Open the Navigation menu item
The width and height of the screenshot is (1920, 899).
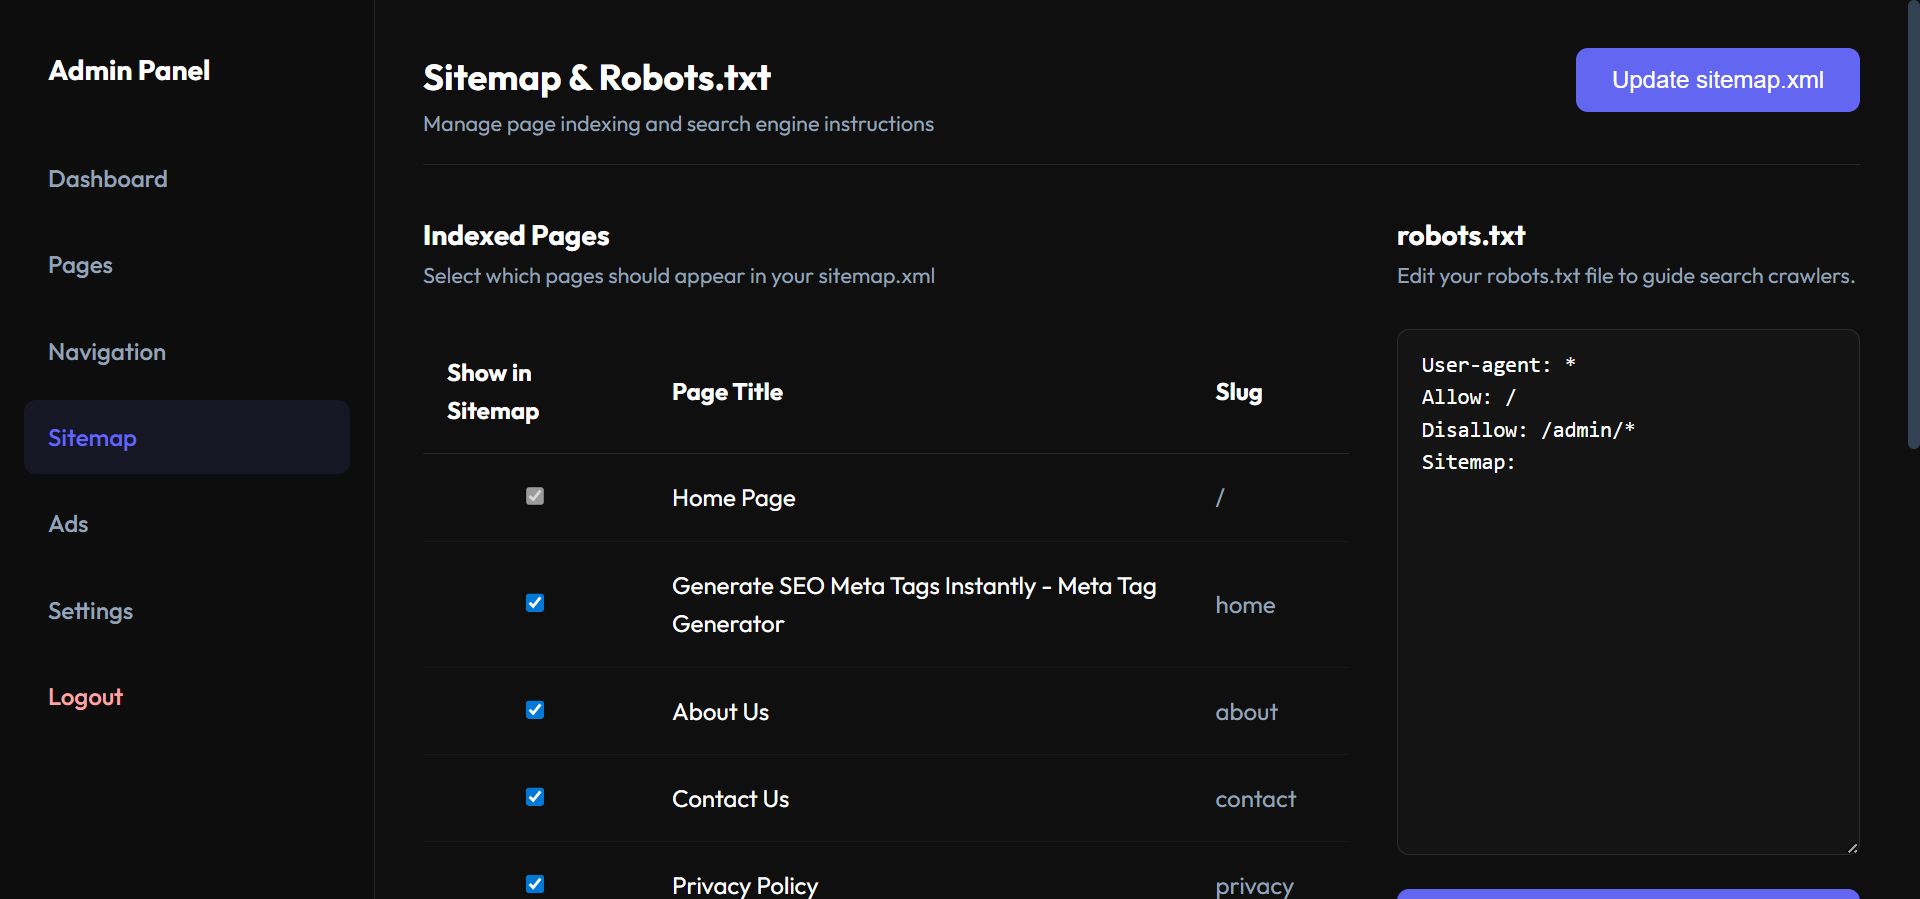pos(107,352)
